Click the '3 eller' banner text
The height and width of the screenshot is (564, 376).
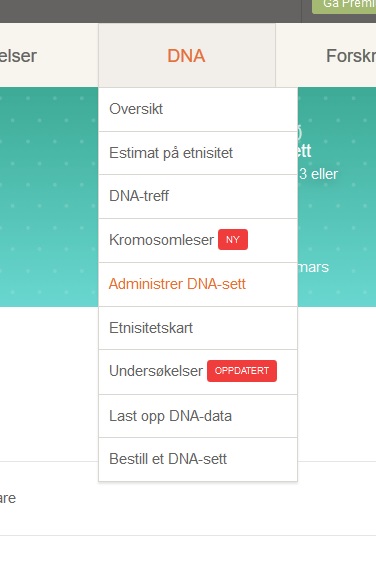point(319,174)
